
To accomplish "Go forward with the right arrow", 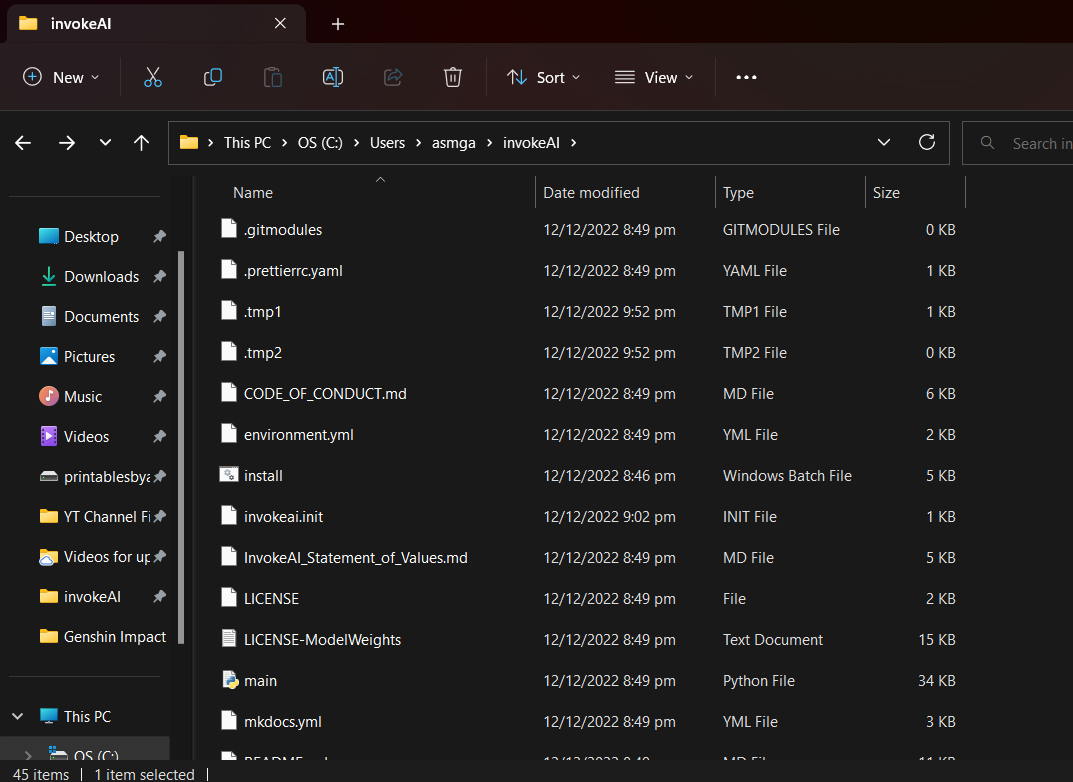I will click(66, 143).
